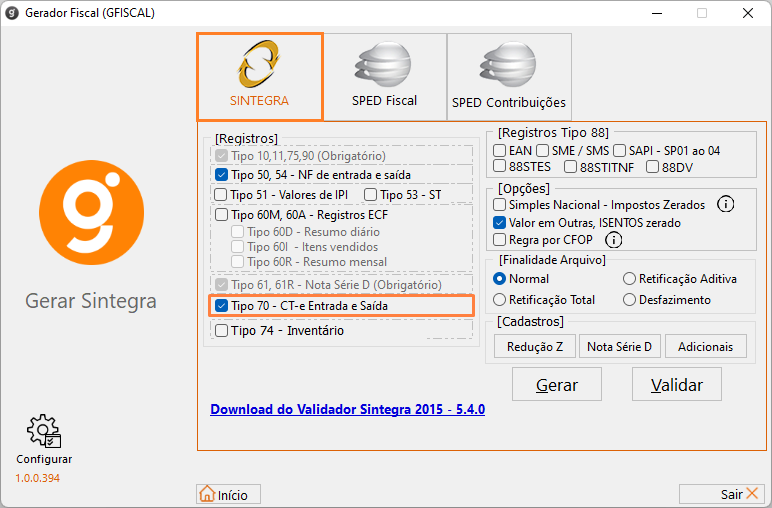Image resolution: width=772 pixels, height=508 pixels.
Task: Enable Regra por CFOP option
Action: [499, 240]
